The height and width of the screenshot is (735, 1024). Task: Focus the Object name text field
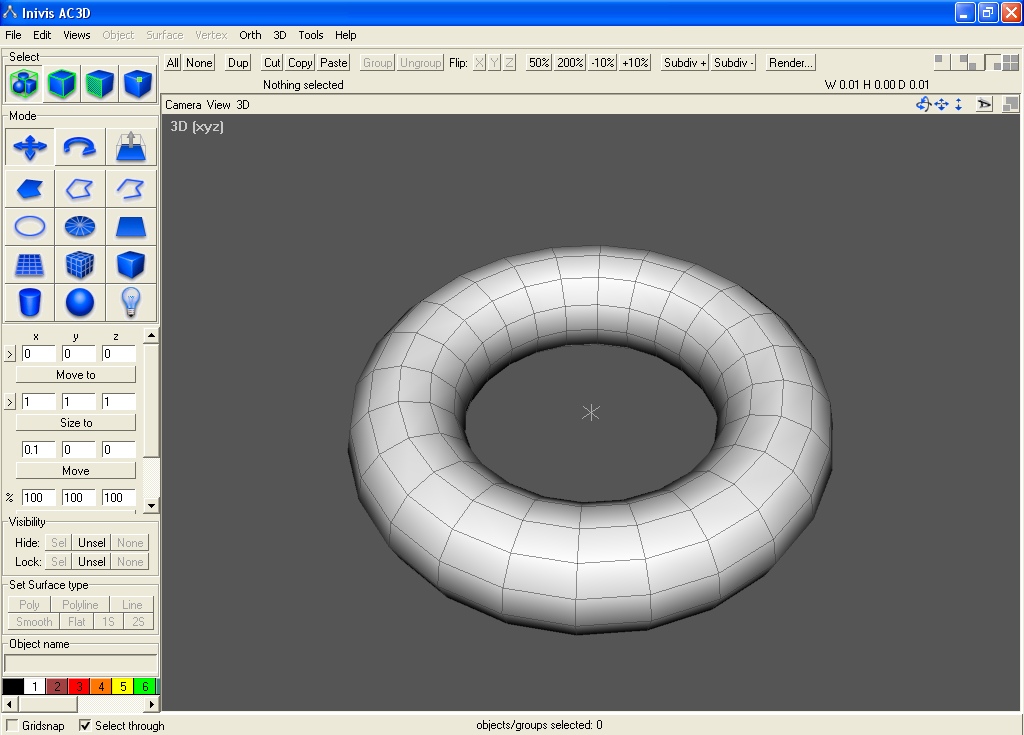point(81,663)
